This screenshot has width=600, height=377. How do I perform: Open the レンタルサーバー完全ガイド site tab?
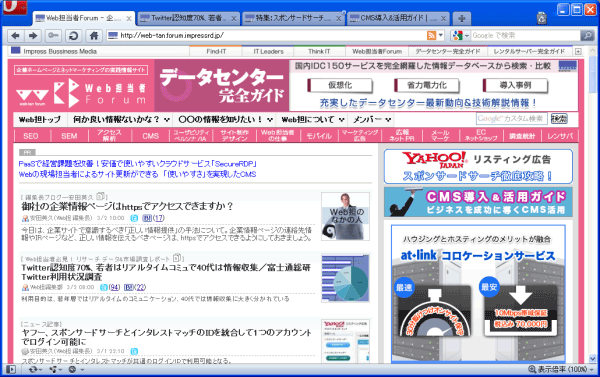529,51
